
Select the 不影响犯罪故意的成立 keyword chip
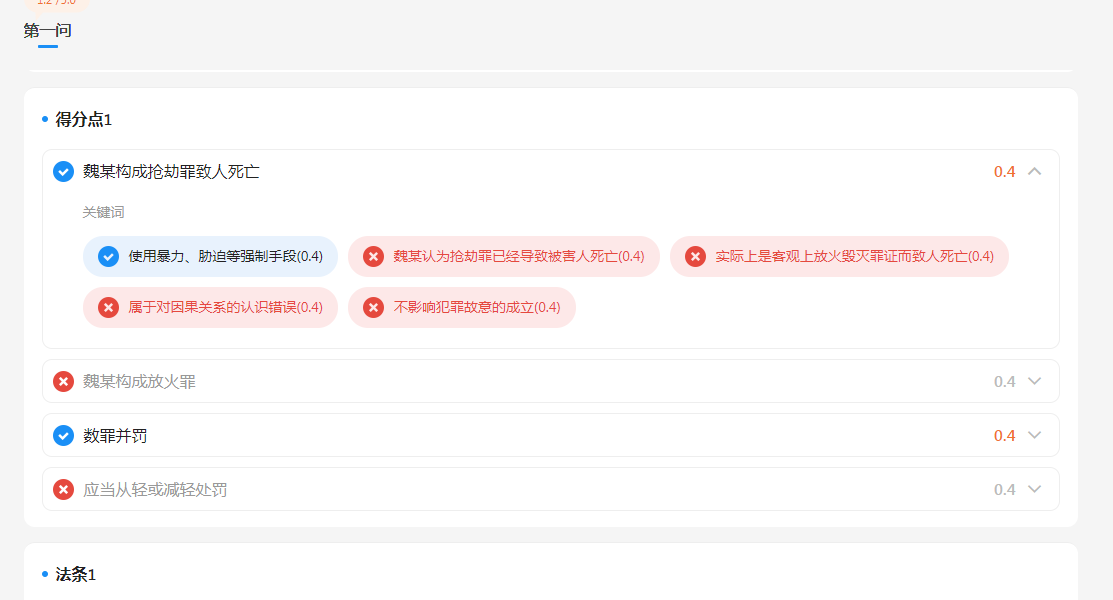pyautogui.click(x=461, y=307)
